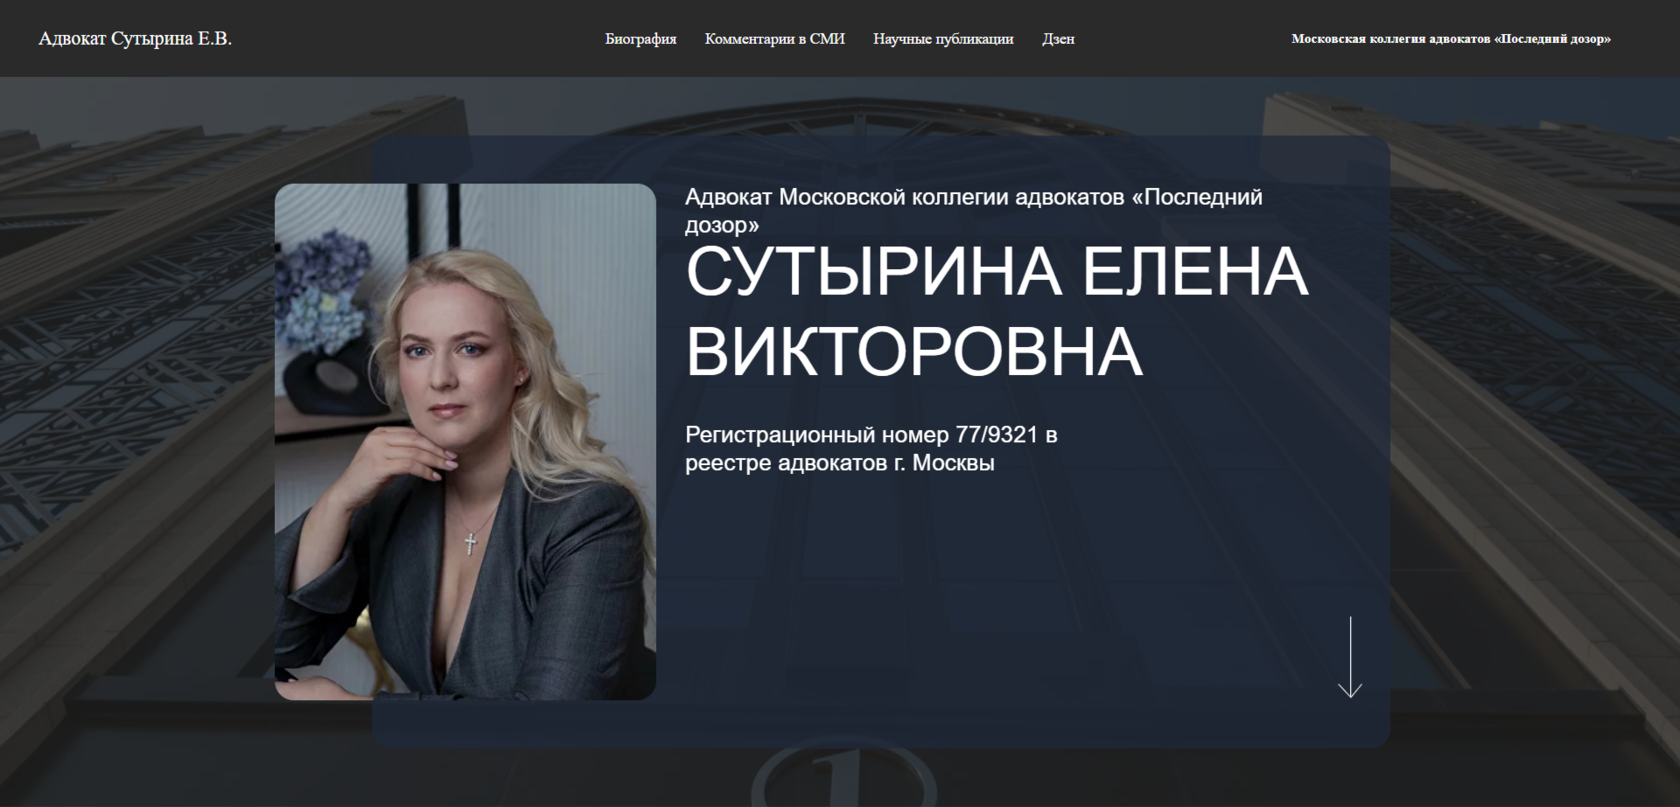Go to Научные публикации section
1680x807 pixels.
pos(943,39)
